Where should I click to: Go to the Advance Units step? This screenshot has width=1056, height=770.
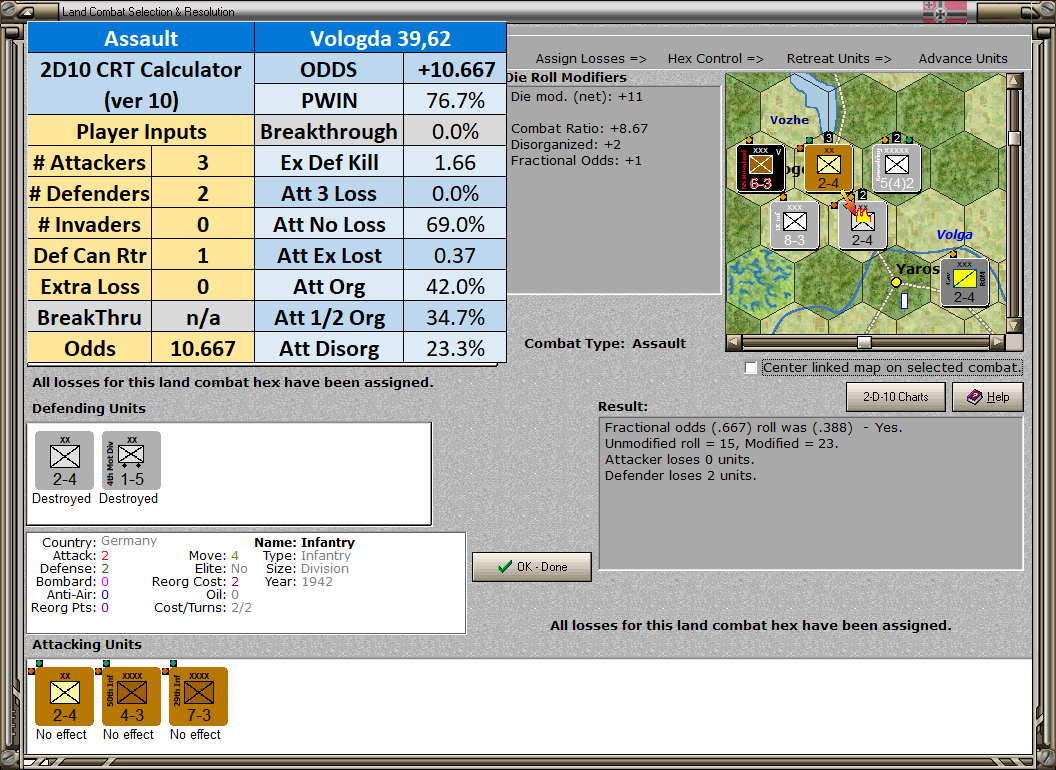(963, 59)
